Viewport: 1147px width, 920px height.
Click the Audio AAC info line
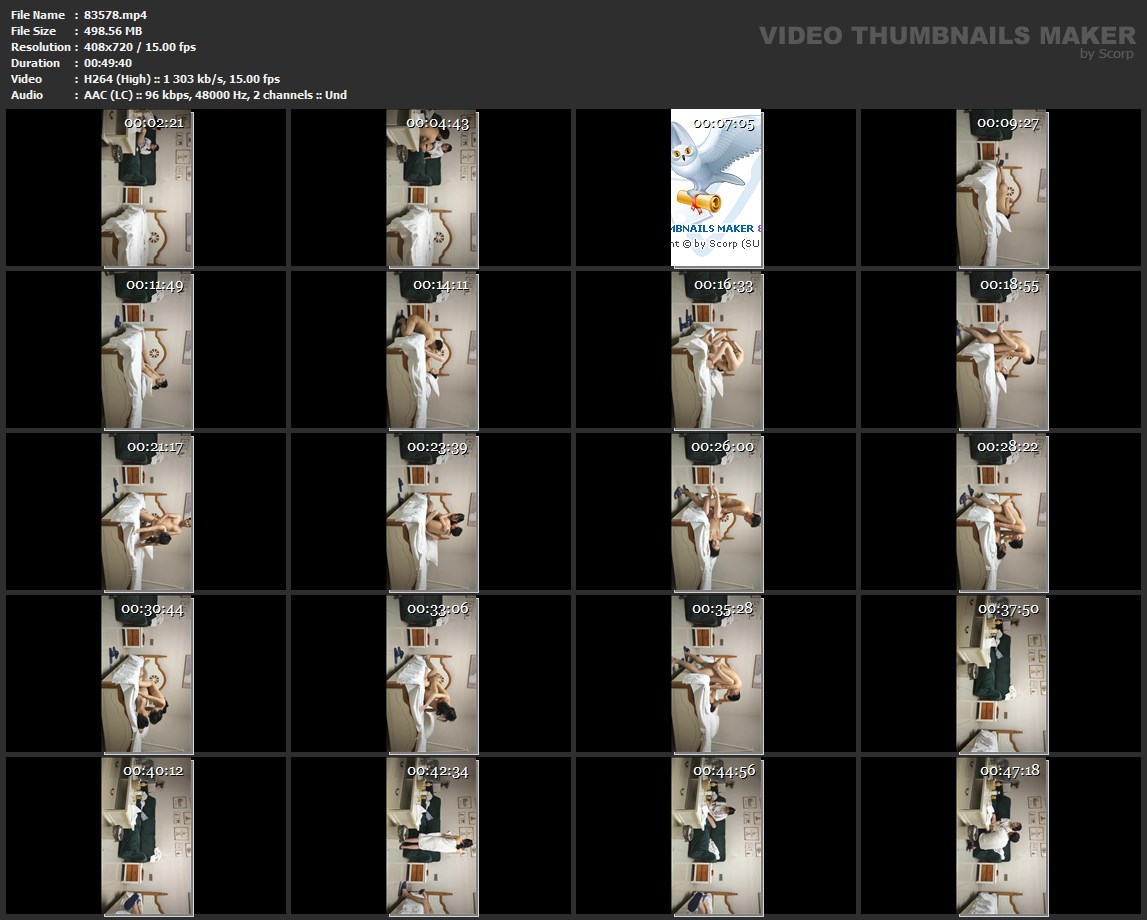[x=215, y=95]
